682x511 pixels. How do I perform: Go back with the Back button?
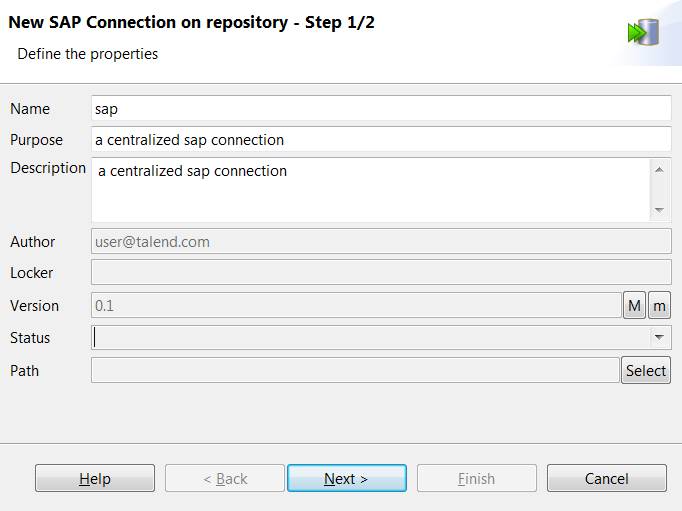point(225,479)
